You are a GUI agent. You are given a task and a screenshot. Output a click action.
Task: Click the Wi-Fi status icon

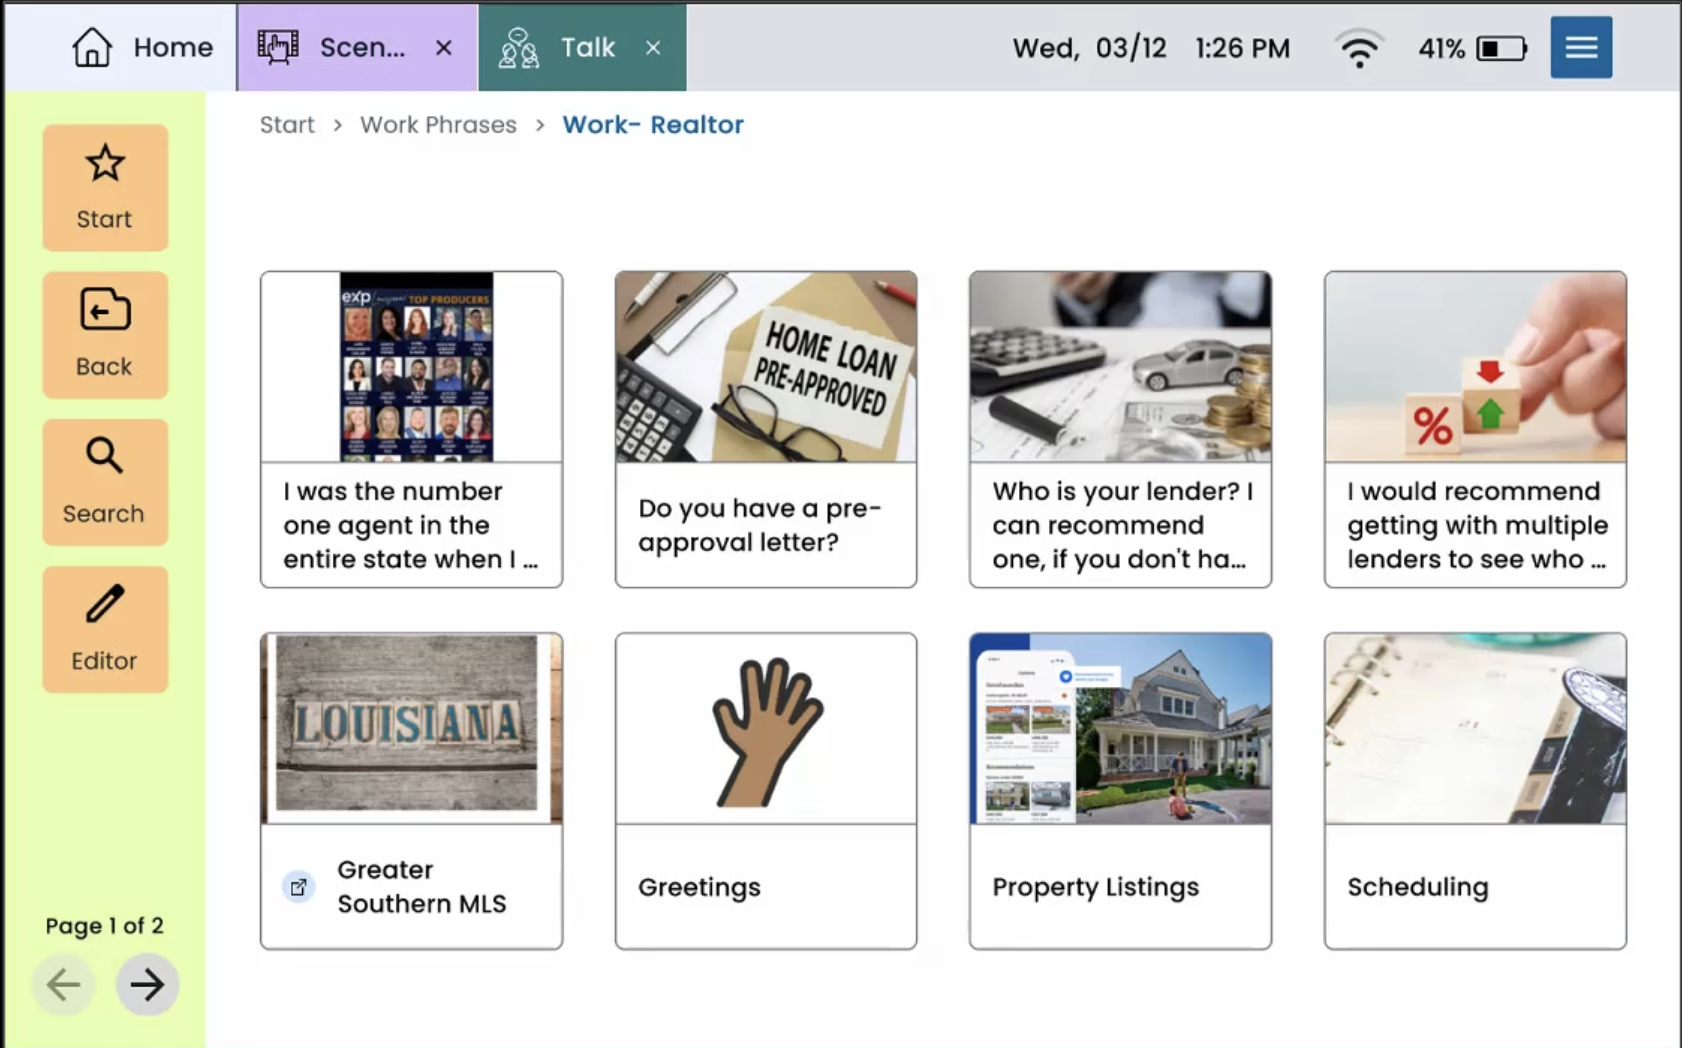(x=1358, y=48)
